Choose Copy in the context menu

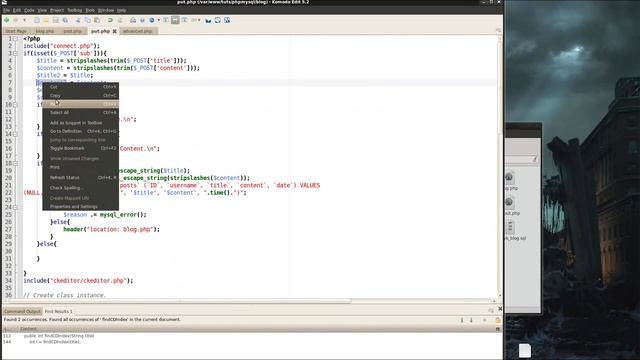click(80, 96)
